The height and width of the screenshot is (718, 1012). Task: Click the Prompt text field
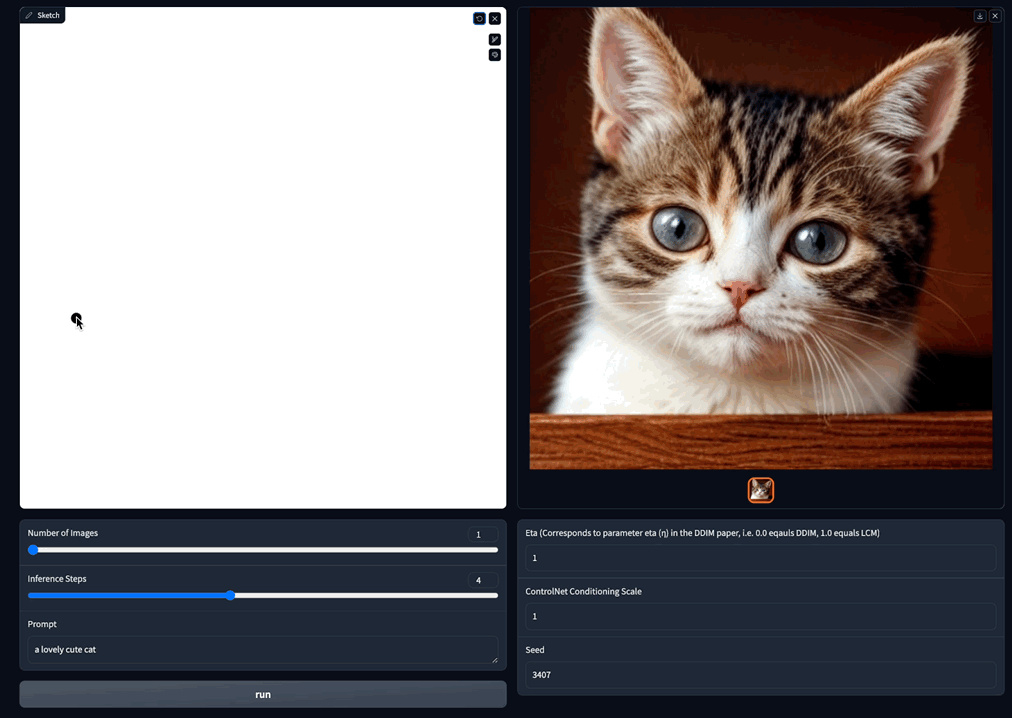(x=263, y=650)
